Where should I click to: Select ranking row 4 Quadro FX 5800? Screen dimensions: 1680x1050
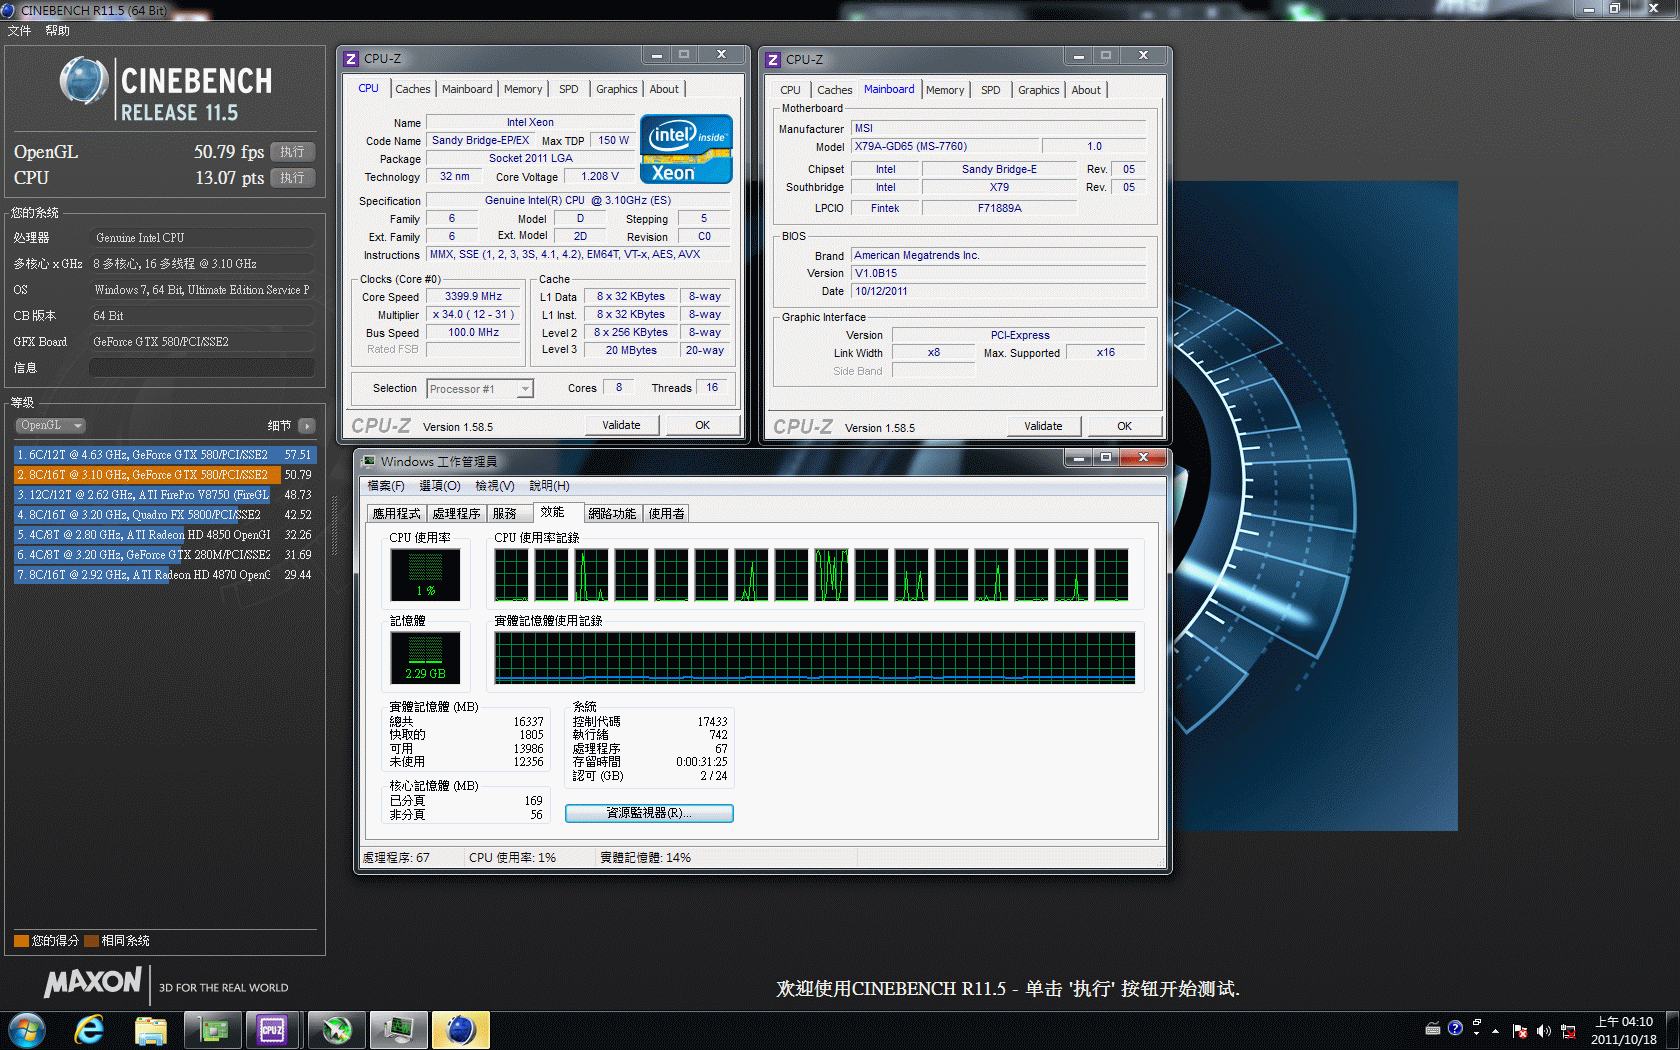click(165, 515)
